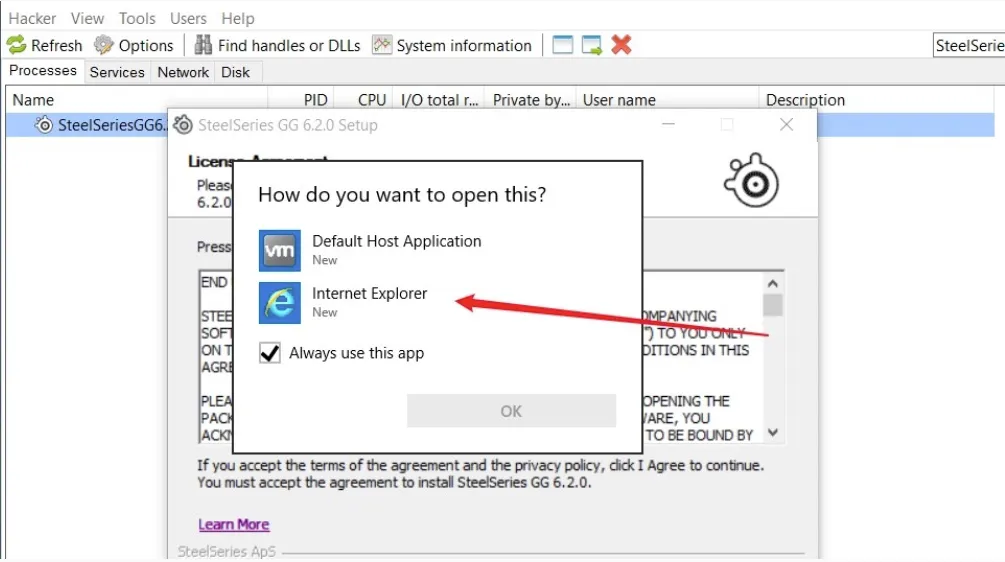Viewport: 1005px width, 562px height.
Task: Click license scrollbar up arrow
Action: tap(772, 283)
